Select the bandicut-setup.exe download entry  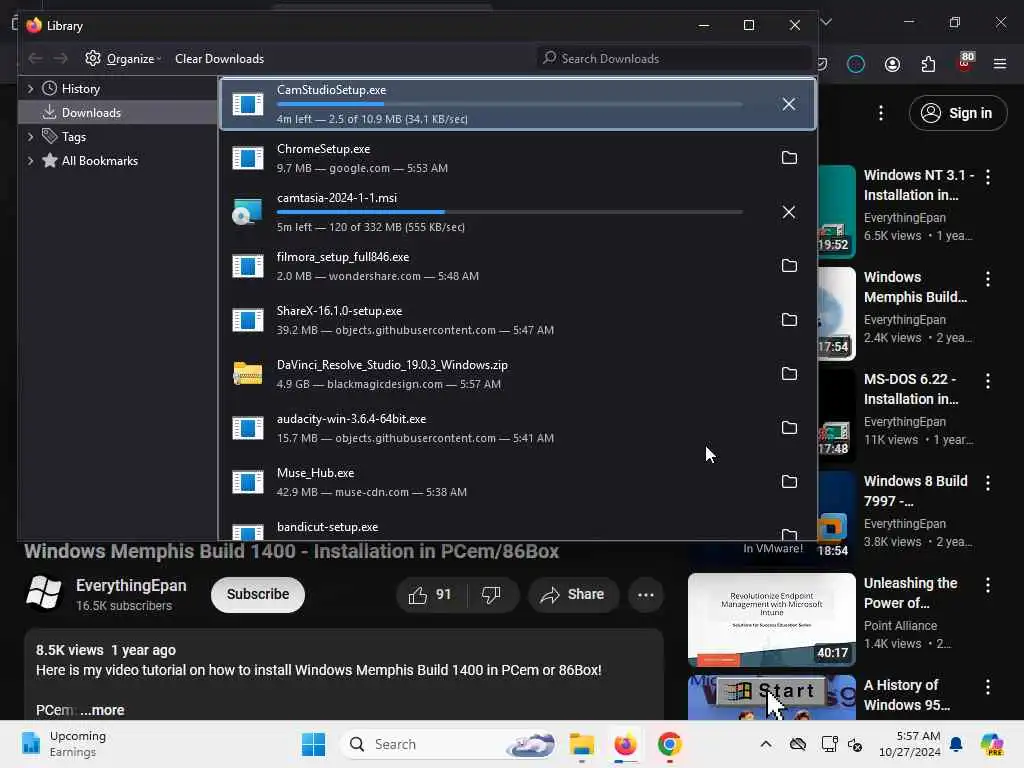pyautogui.click(x=517, y=530)
